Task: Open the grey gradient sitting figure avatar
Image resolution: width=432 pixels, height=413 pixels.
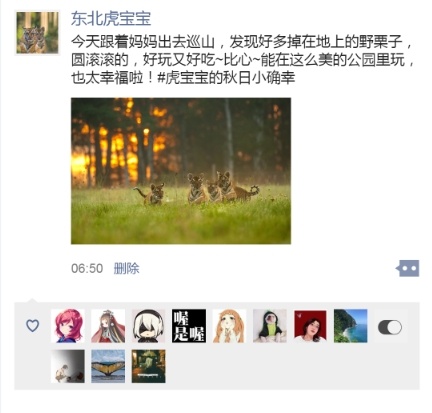Action: [68, 366]
